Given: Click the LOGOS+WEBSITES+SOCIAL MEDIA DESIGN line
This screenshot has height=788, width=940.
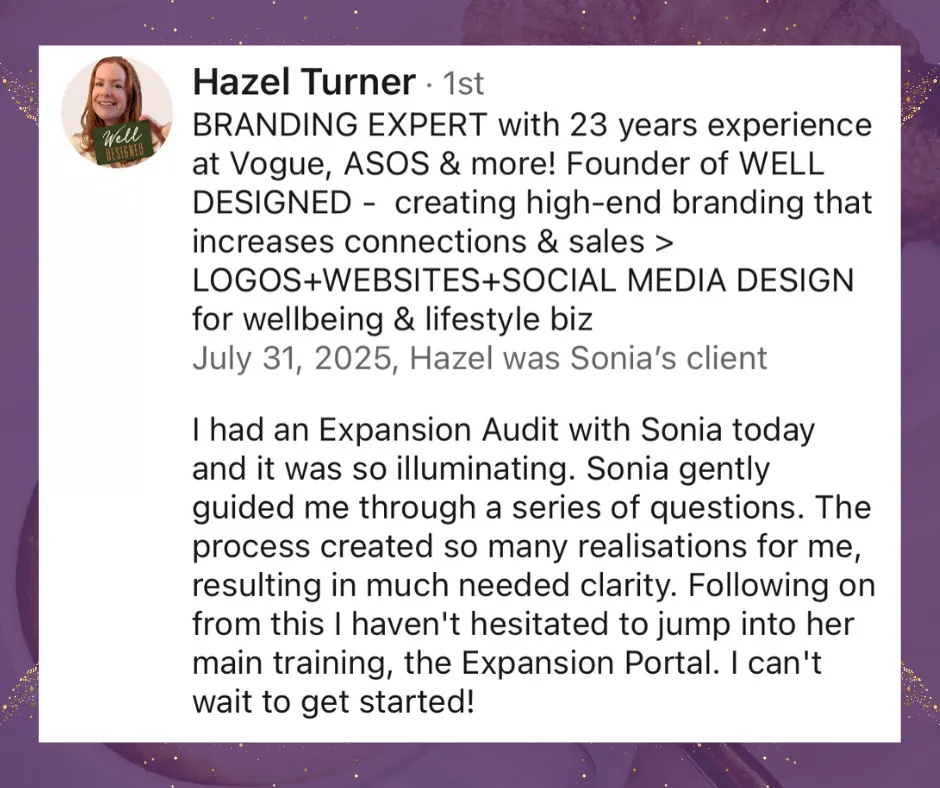Looking at the screenshot, I should point(523,280).
